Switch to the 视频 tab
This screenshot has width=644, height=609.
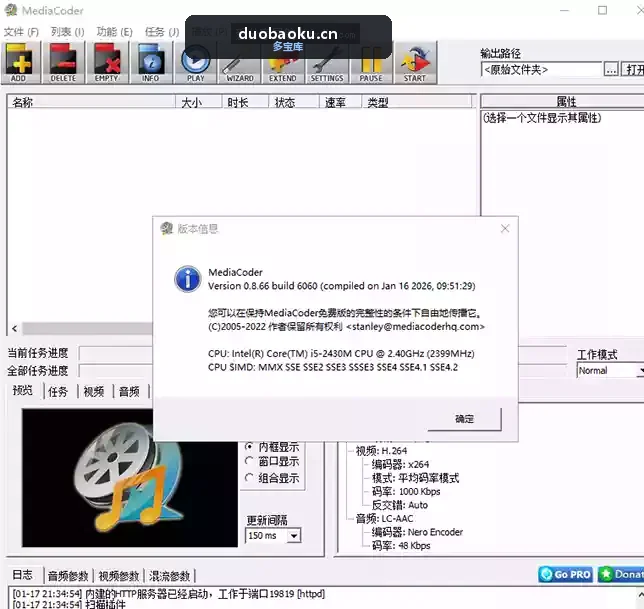tap(94, 391)
